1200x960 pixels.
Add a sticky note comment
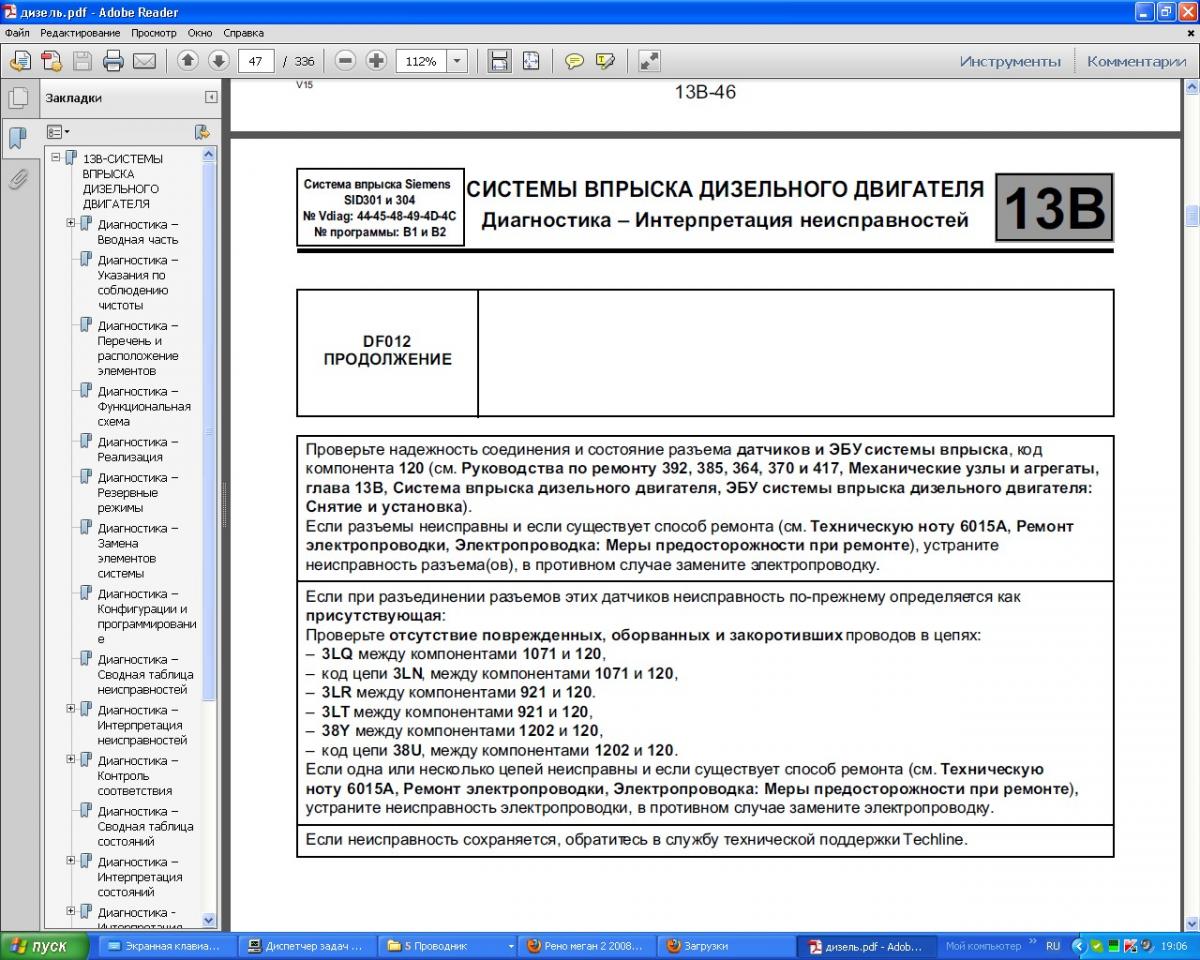574,61
